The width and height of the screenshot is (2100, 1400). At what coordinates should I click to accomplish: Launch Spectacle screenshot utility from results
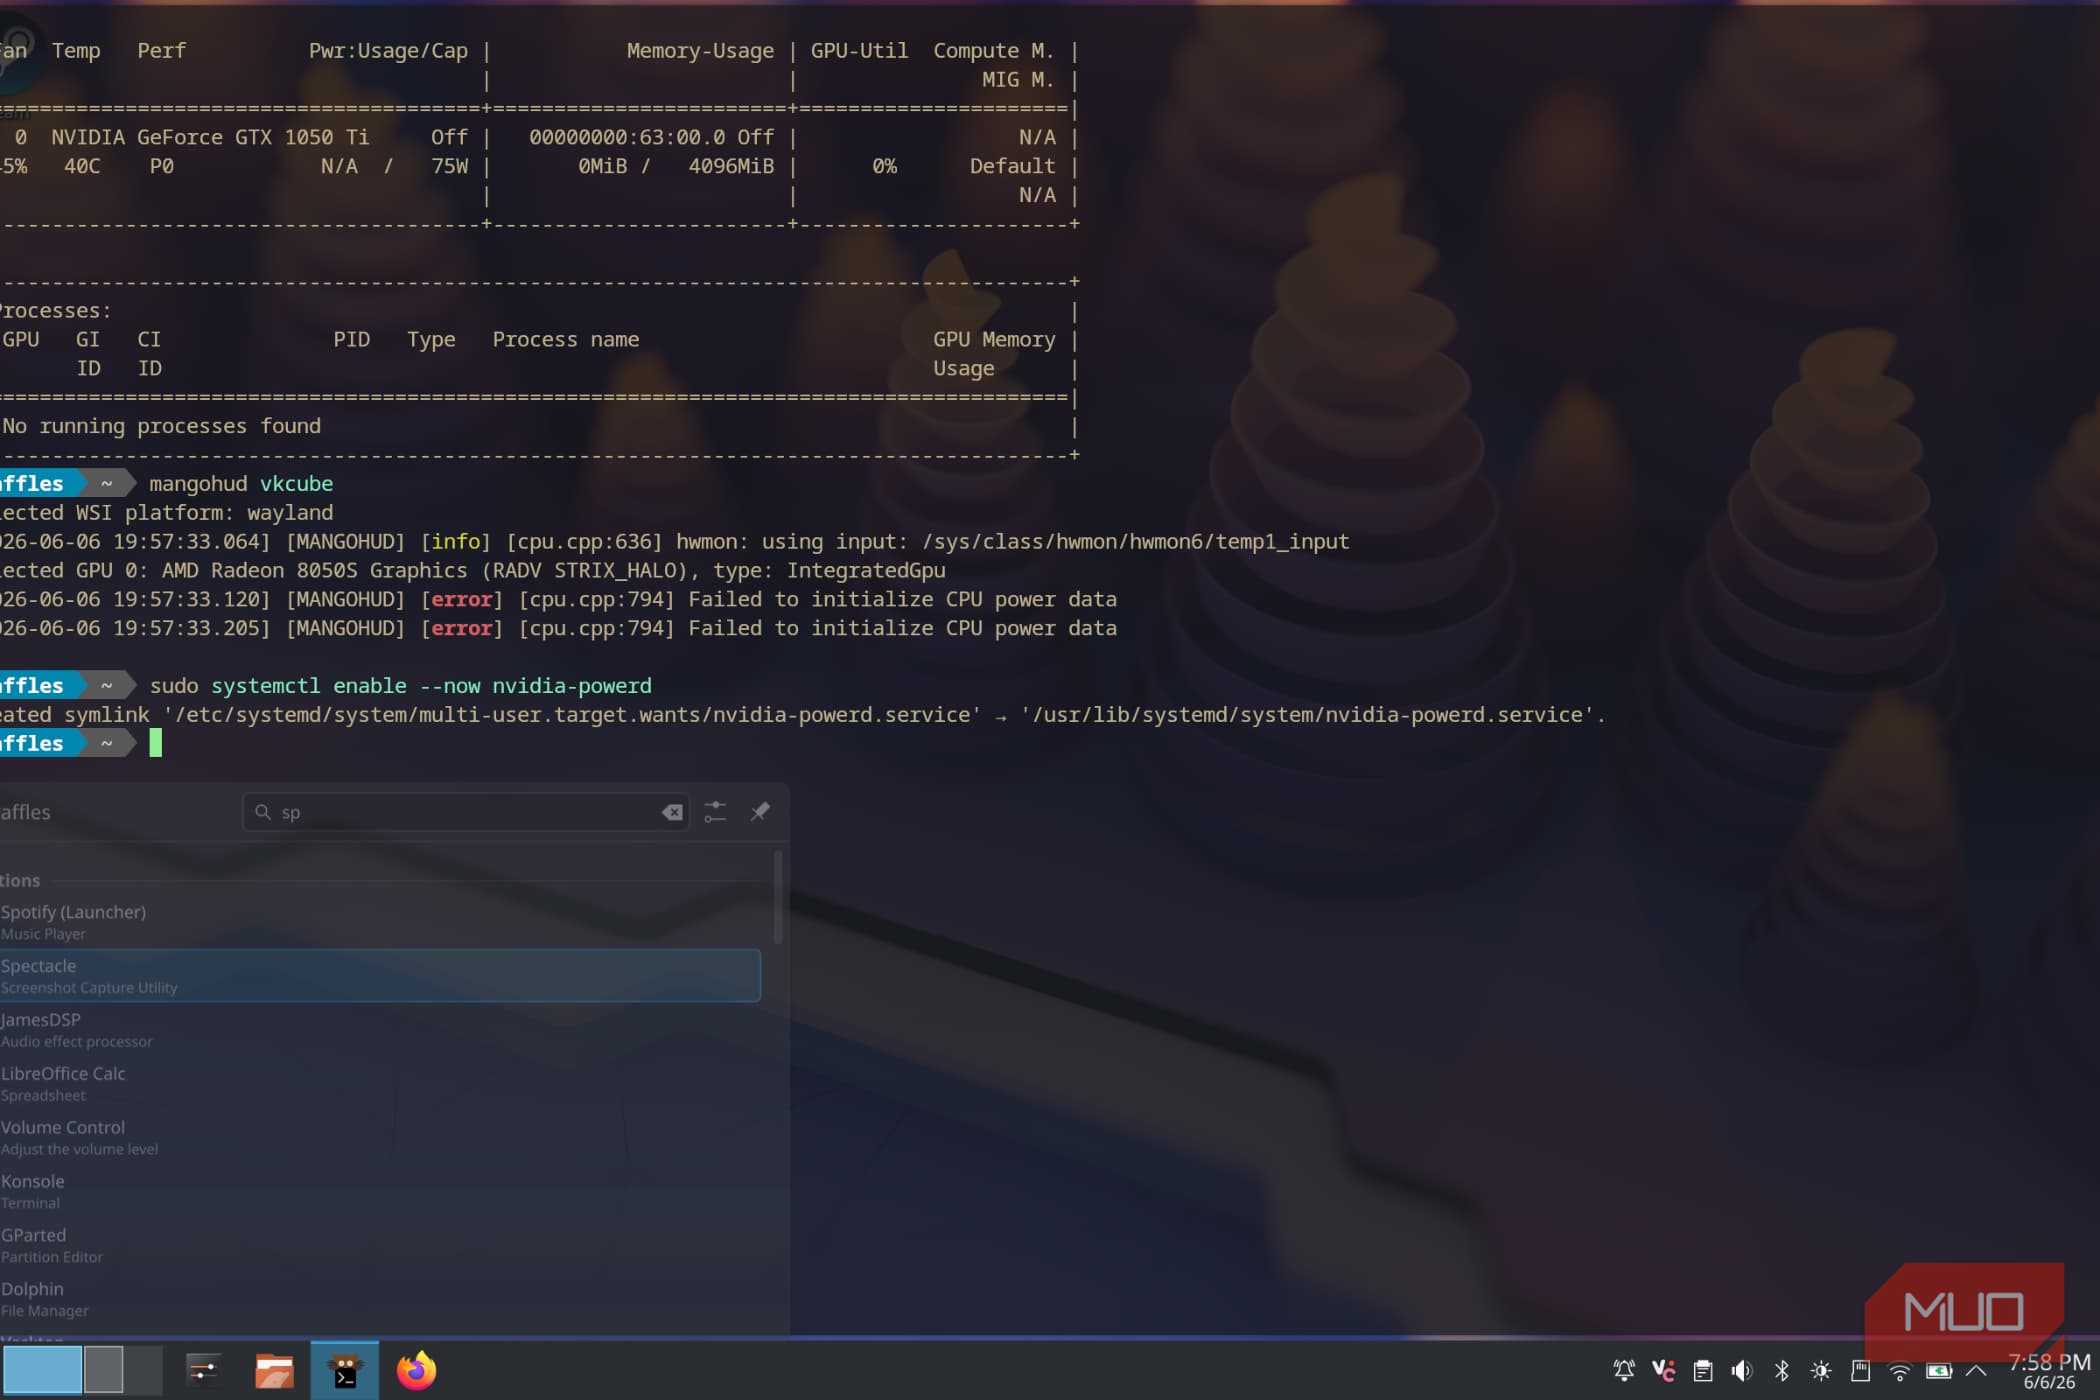pos(380,976)
